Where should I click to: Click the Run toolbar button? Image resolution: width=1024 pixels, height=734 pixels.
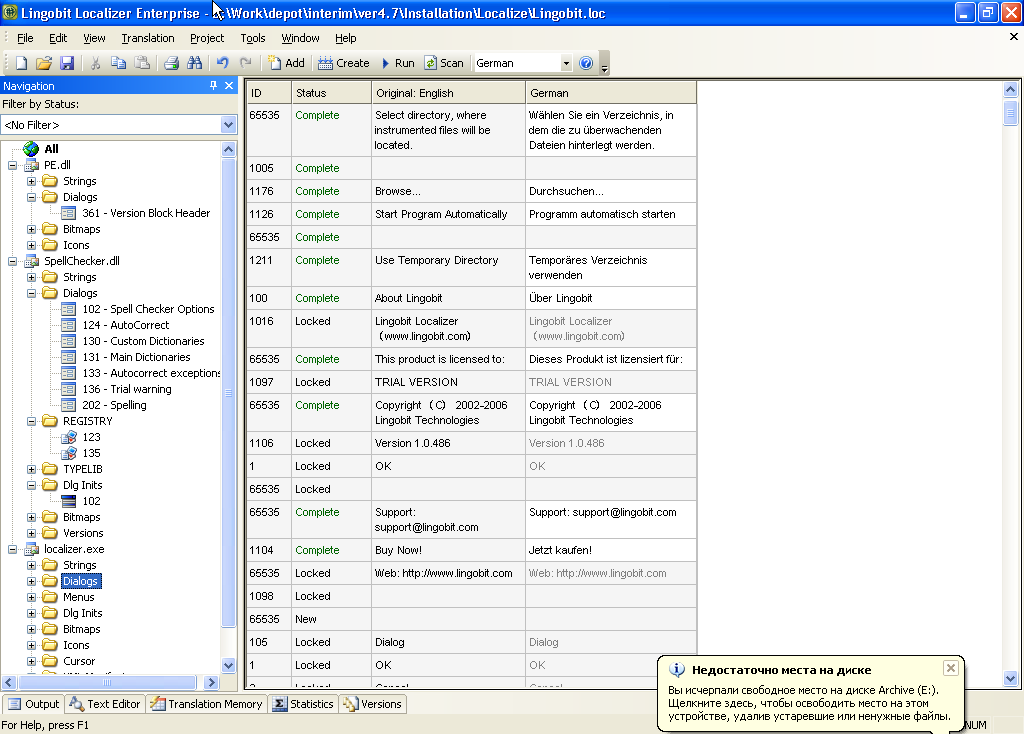(398, 63)
